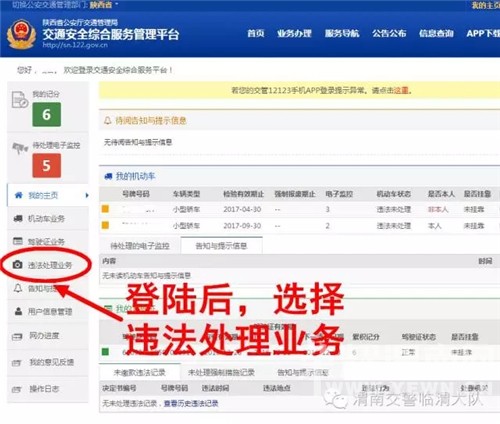
Task: Click the red pending count 5
Action: click(47, 166)
